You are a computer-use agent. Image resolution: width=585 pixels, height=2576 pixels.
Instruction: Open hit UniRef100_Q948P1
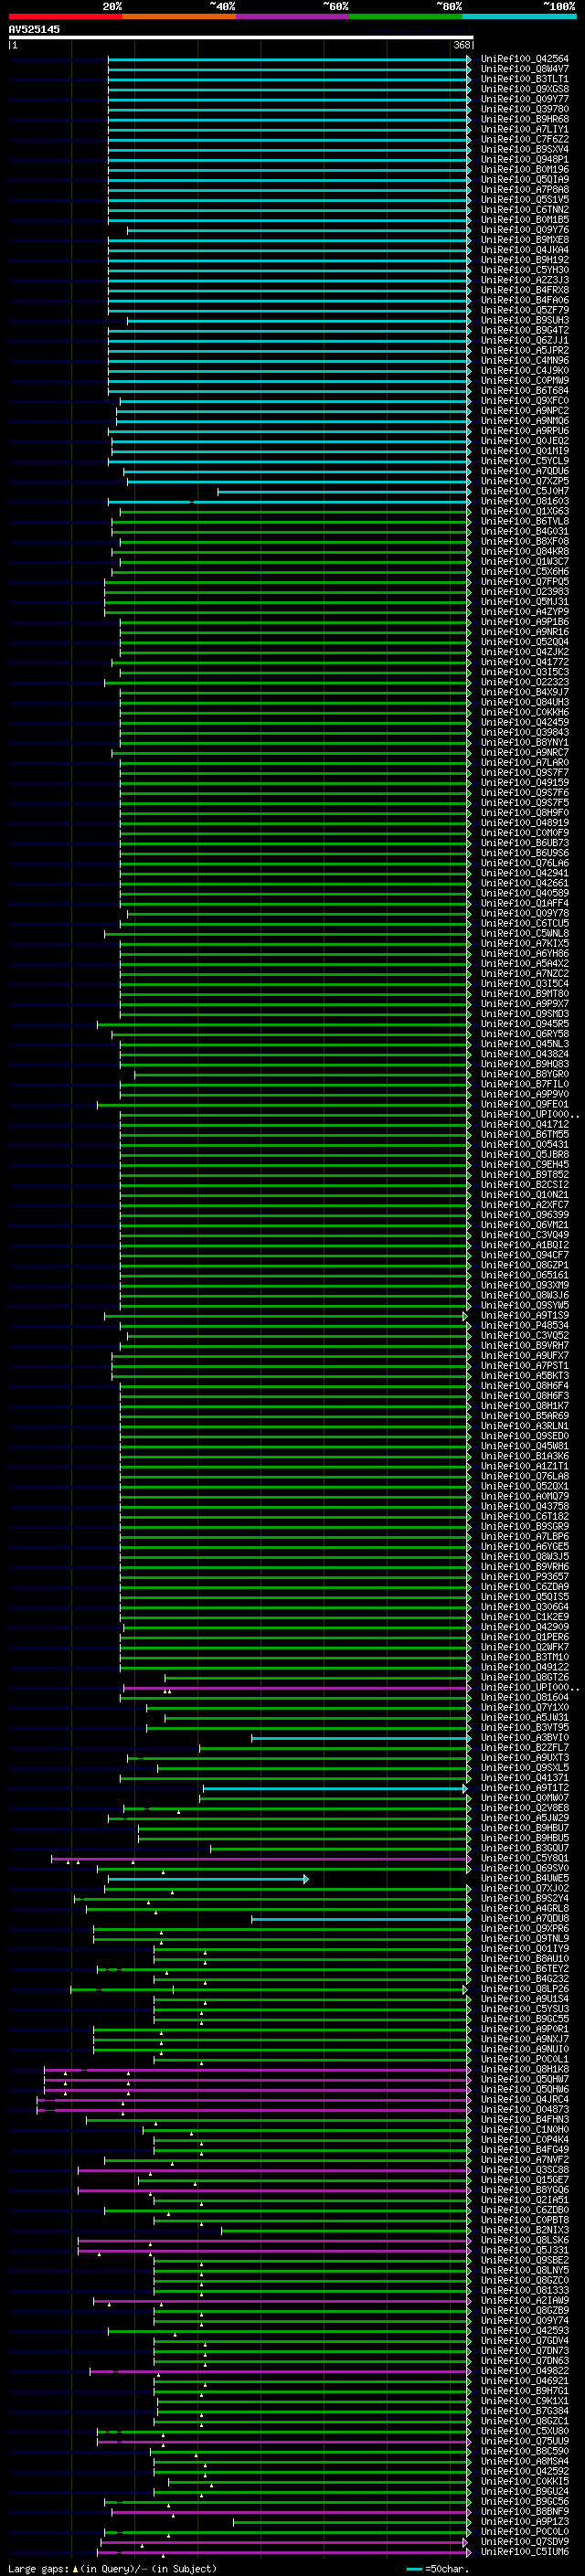524,159
